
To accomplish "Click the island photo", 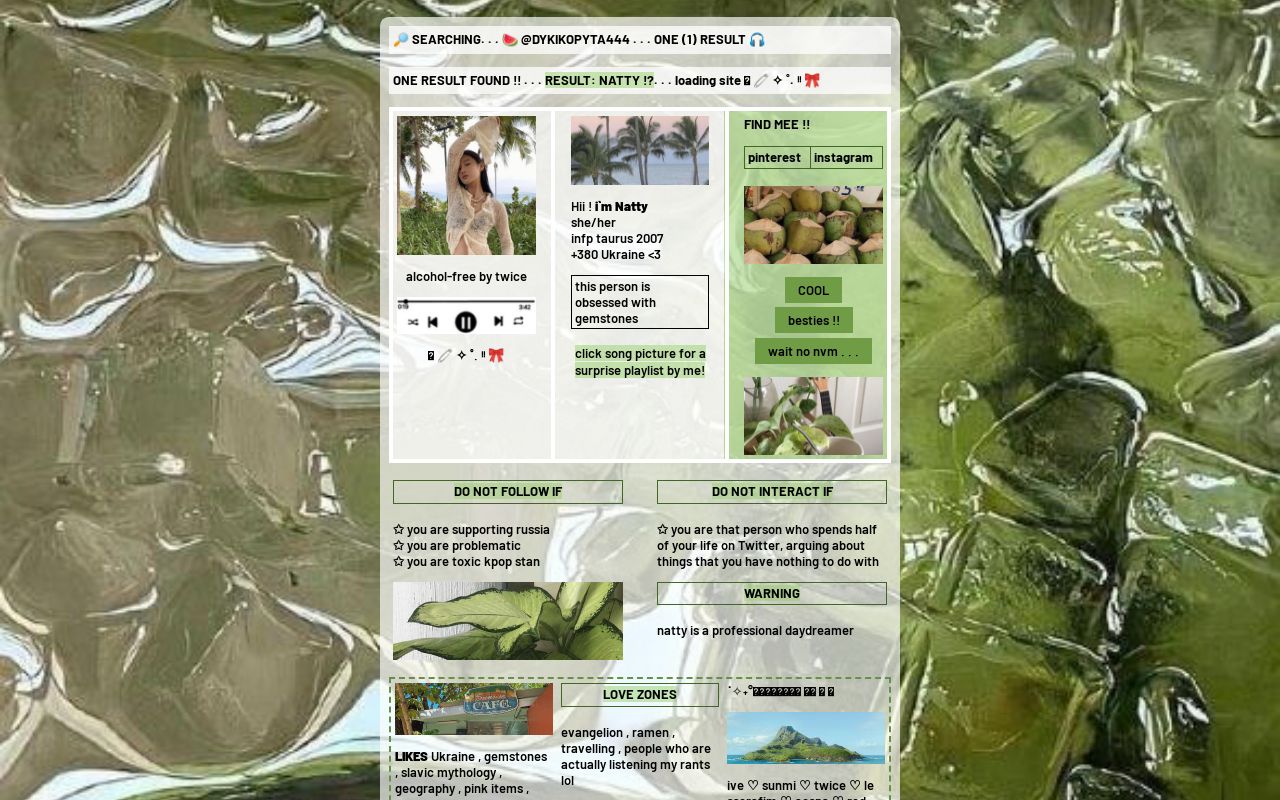I will (x=806, y=738).
